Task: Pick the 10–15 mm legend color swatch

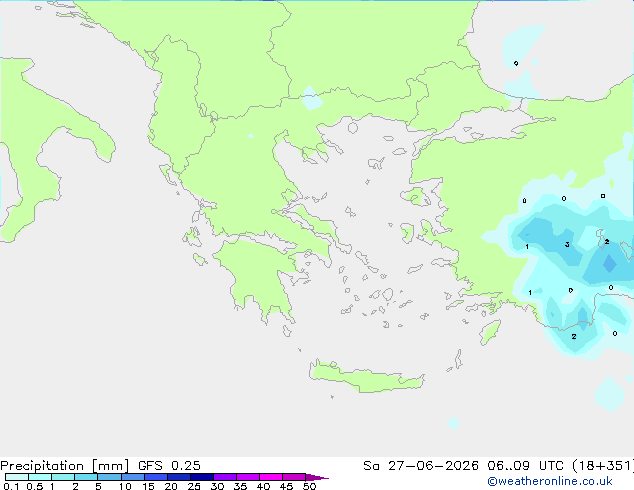Action: tap(132, 477)
